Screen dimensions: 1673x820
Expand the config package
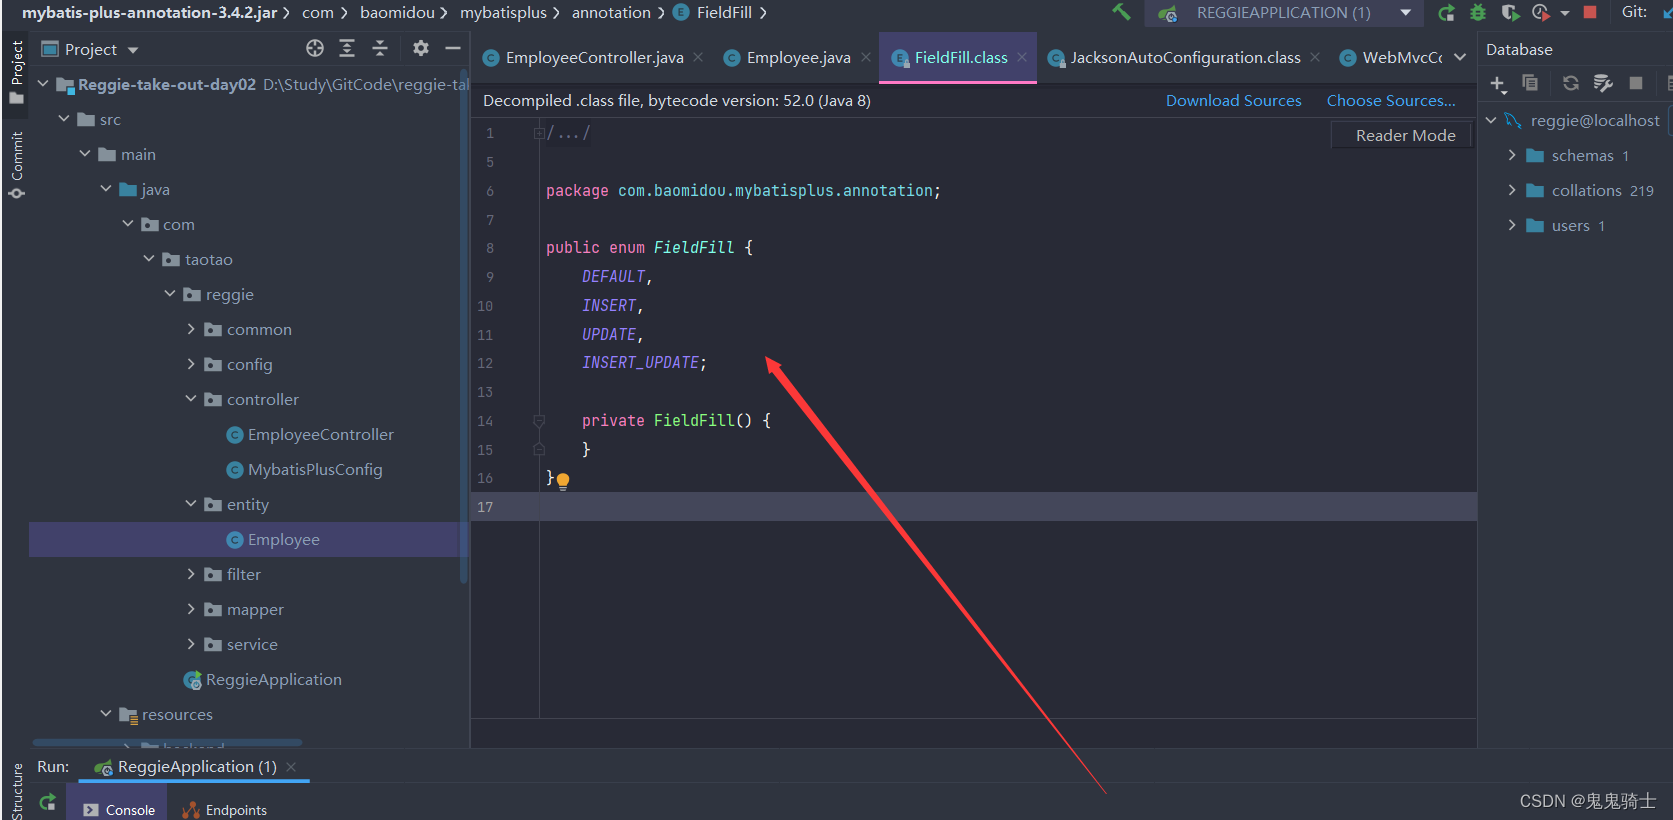(x=191, y=364)
